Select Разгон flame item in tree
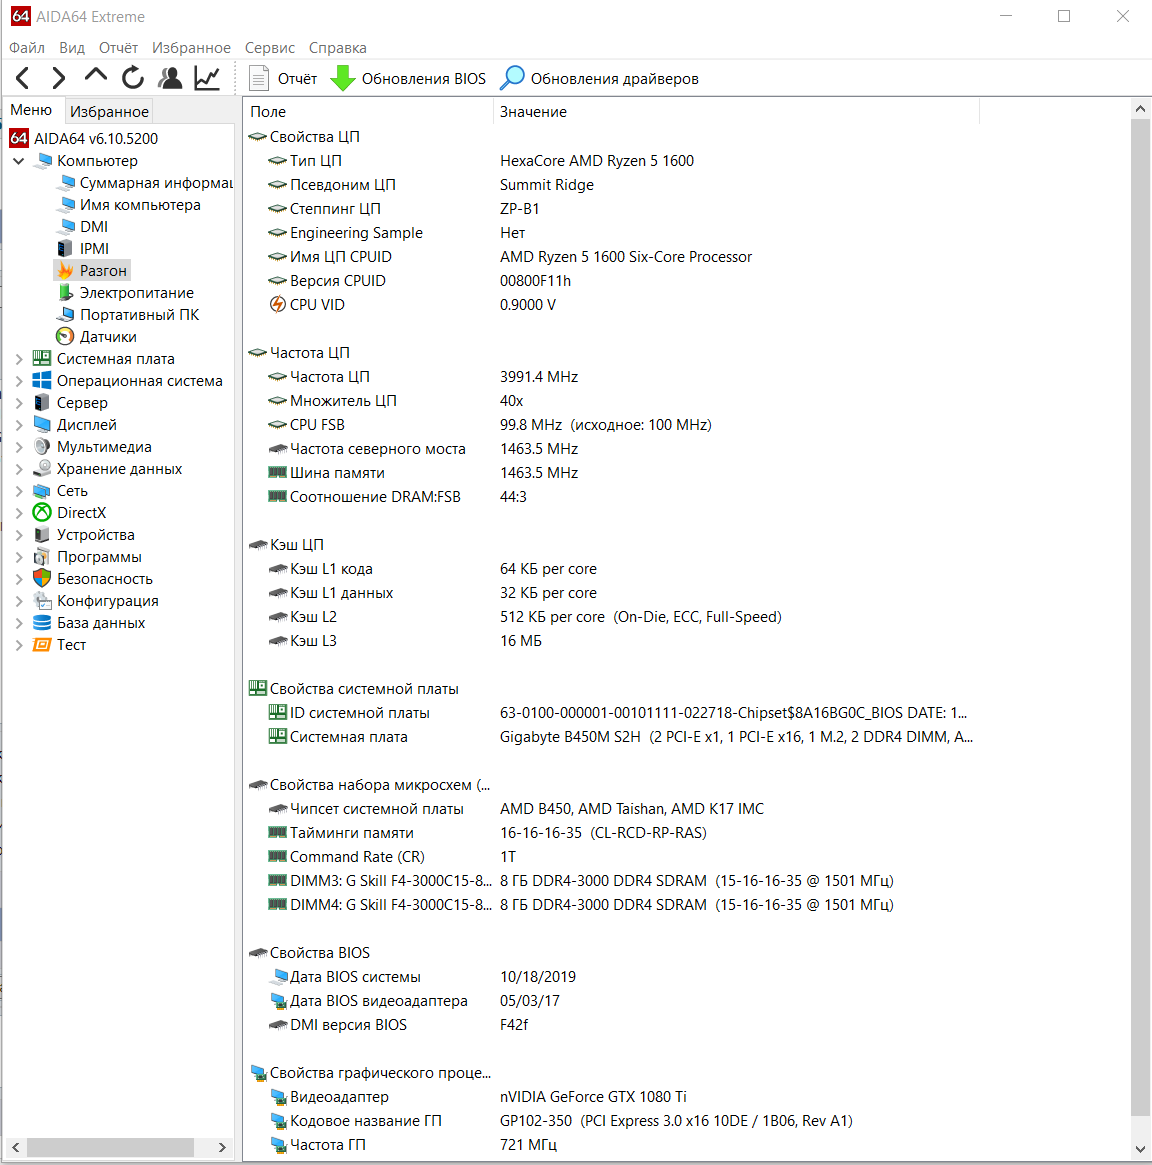Viewport: 1152px width, 1165px height. point(93,270)
